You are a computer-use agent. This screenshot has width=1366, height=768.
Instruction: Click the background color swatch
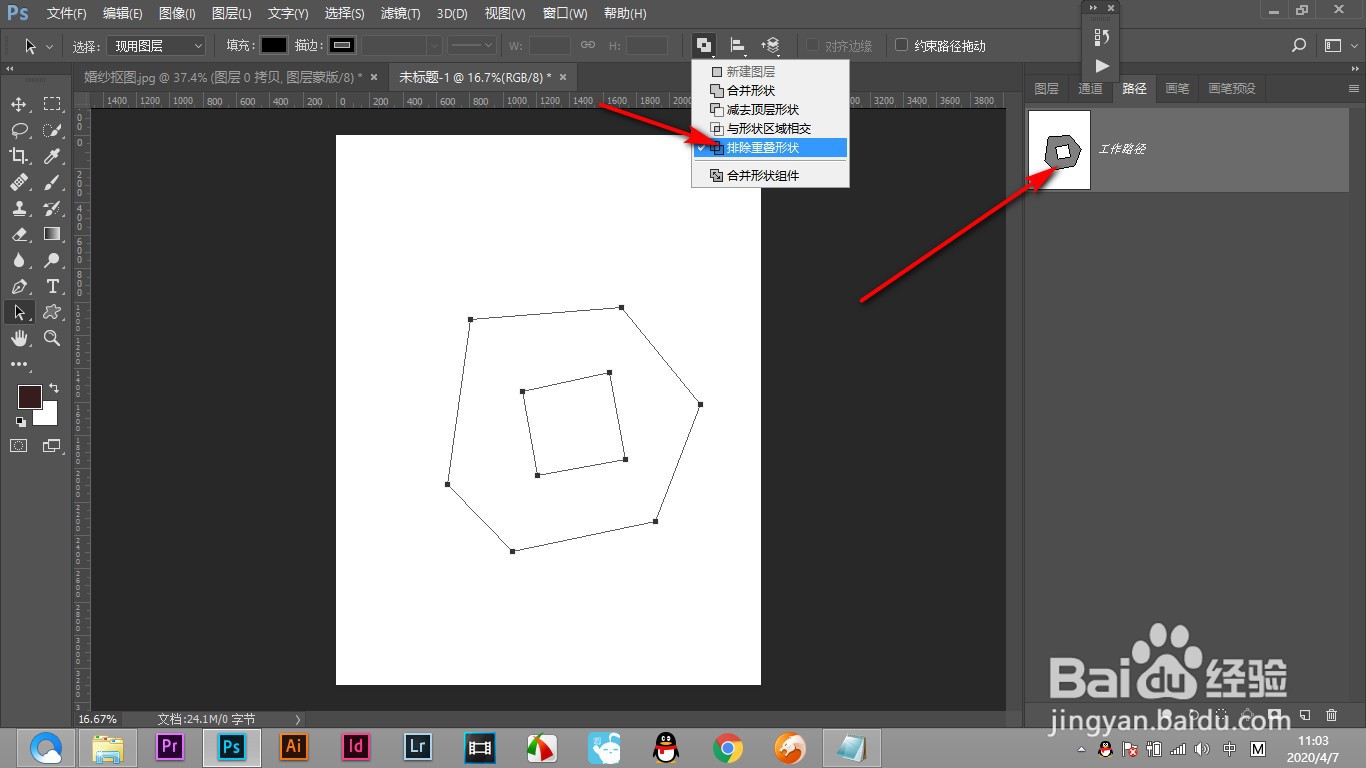point(48,415)
